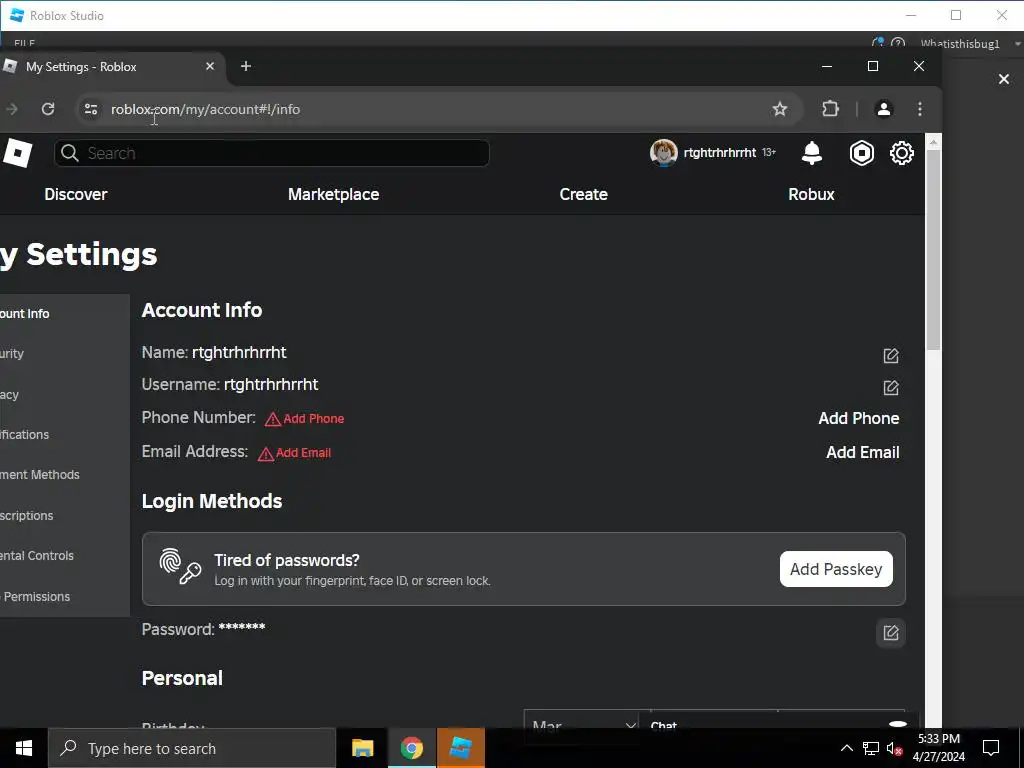The image size is (1024, 768).
Task: Click the network tray icon
Action: [871, 748]
